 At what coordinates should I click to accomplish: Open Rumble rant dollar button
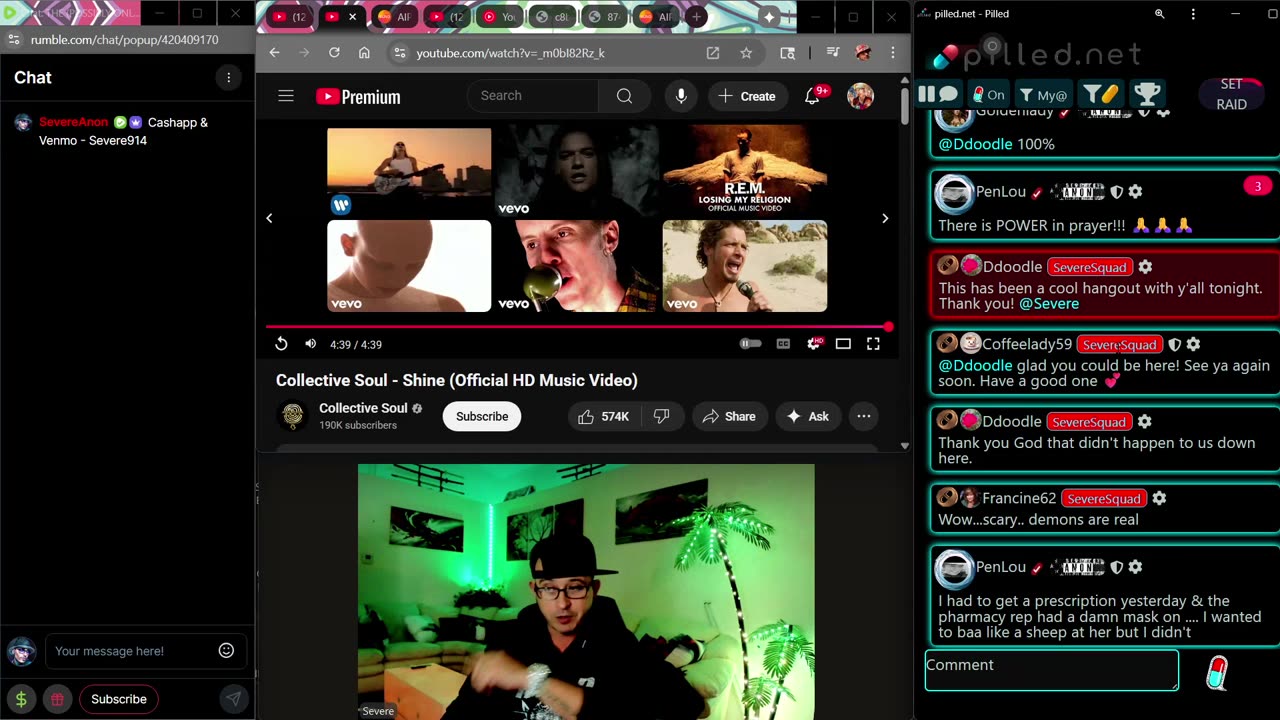point(21,699)
